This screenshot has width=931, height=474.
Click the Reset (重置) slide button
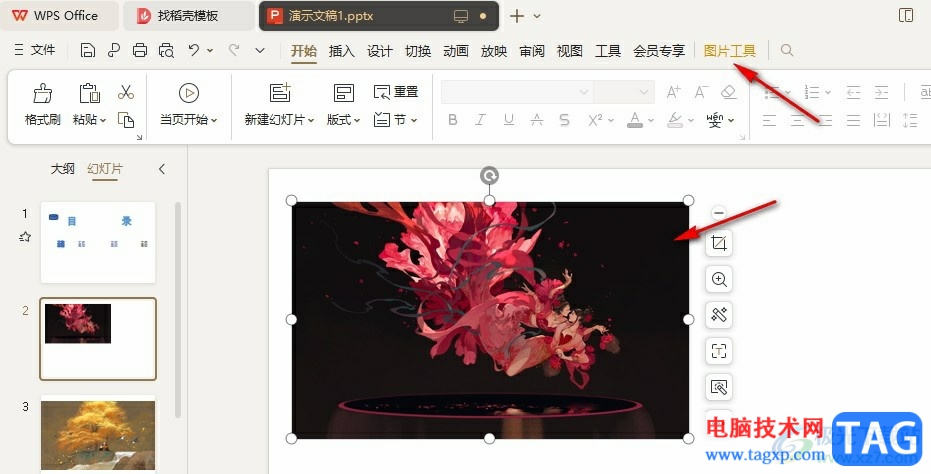point(396,92)
